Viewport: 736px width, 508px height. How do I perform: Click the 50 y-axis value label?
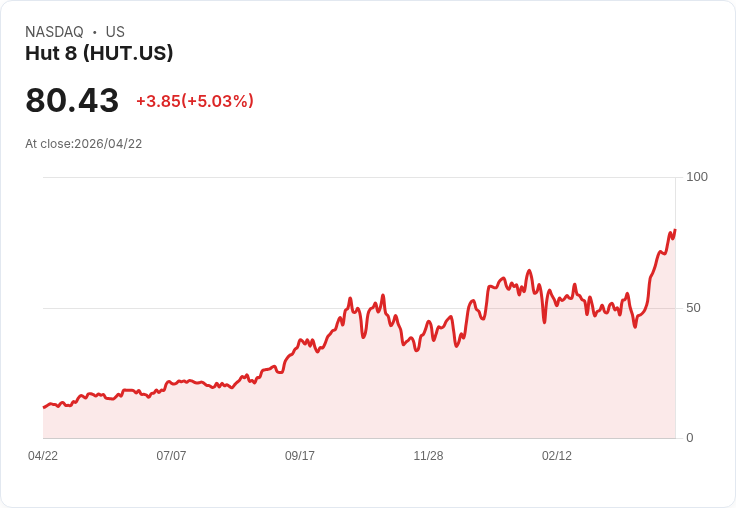(x=693, y=308)
